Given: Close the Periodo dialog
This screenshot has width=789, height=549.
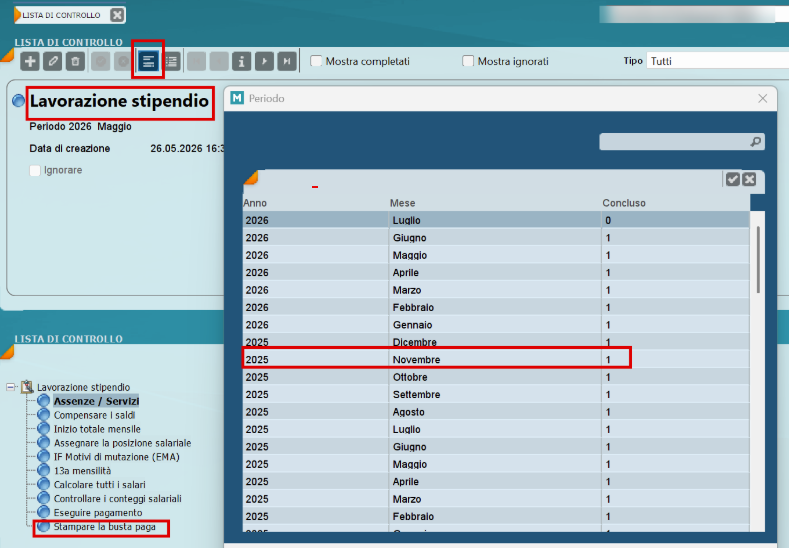Looking at the screenshot, I should click(x=763, y=99).
